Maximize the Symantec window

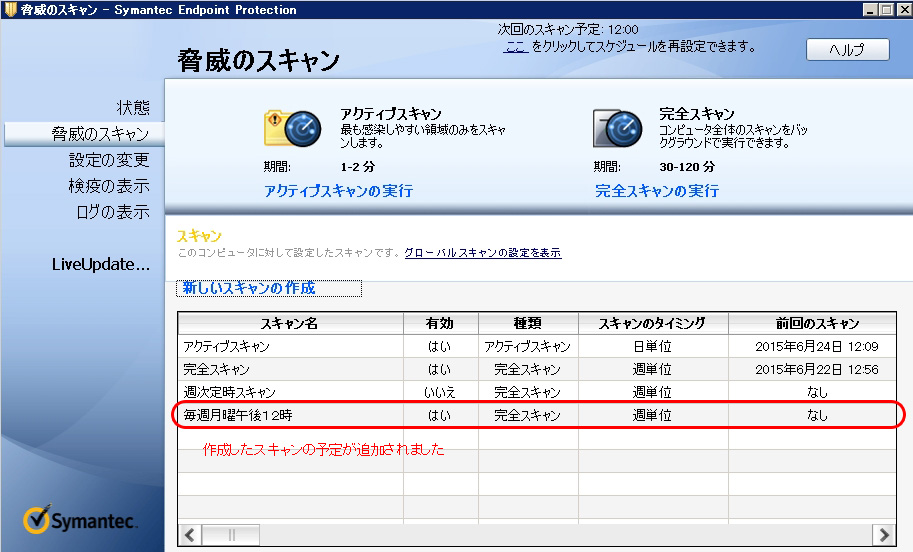pos(886,9)
